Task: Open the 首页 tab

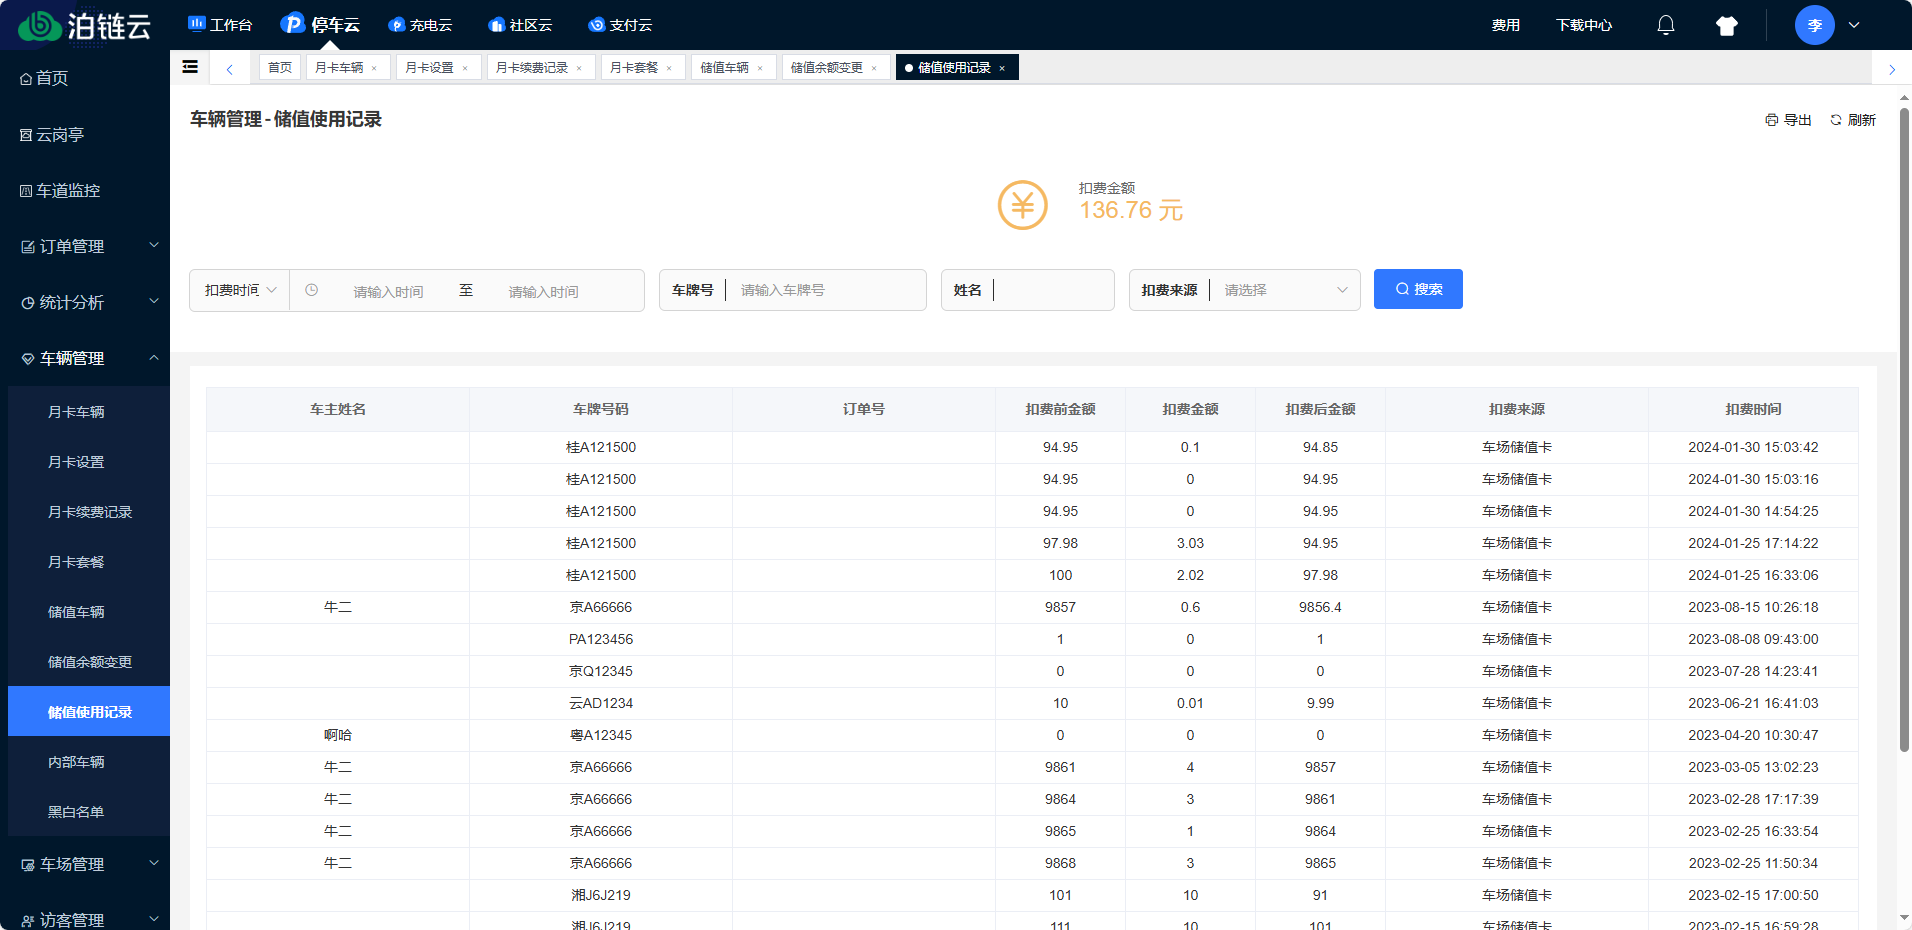Action: tap(280, 67)
